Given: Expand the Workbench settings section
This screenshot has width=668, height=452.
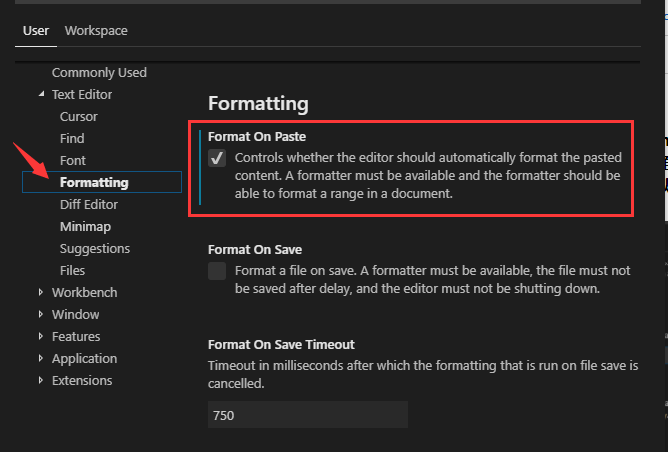Looking at the screenshot, I should 41,293.
